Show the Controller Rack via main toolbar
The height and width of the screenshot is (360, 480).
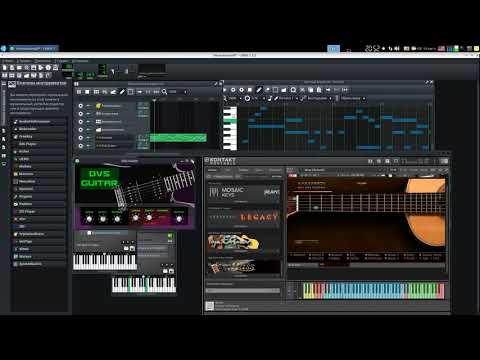point(48,76)
